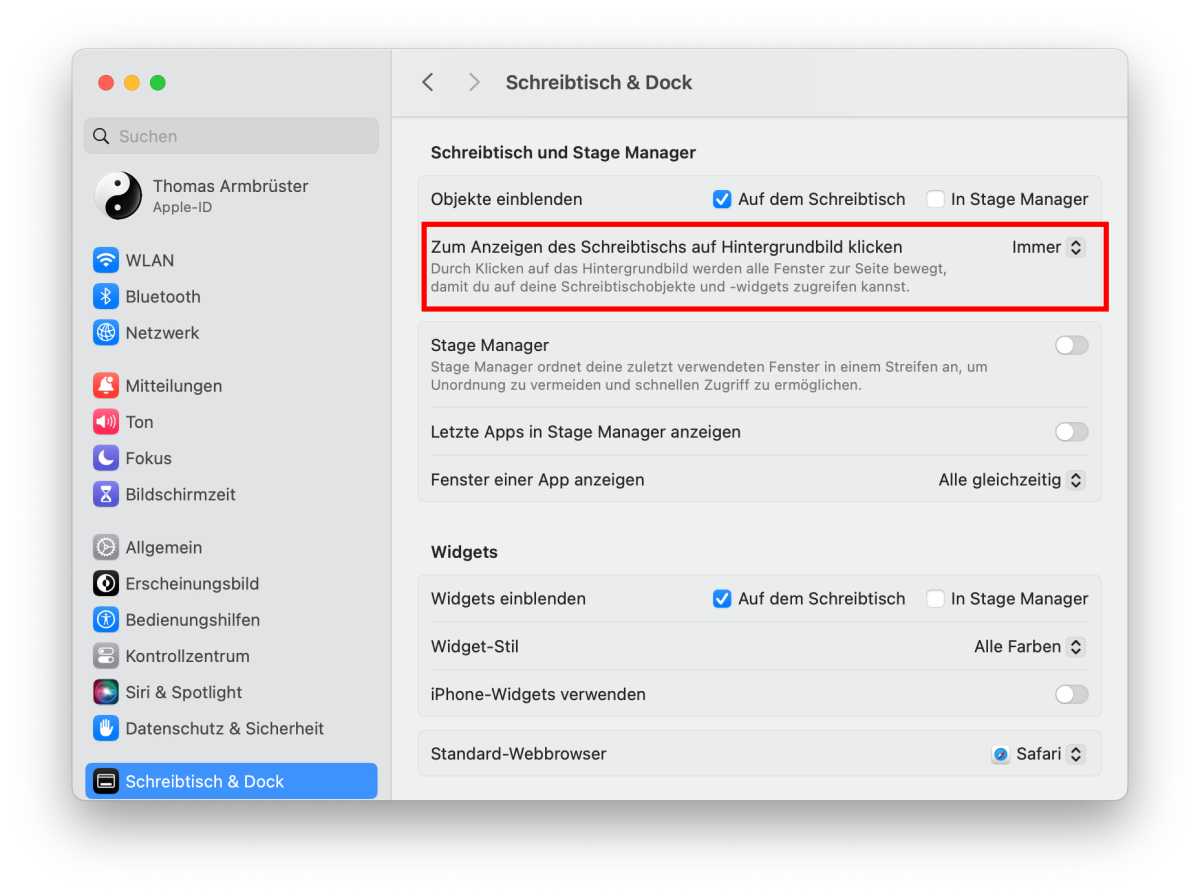
Task: Open Datenschutz & Sicherheit section
Action: 224,729
